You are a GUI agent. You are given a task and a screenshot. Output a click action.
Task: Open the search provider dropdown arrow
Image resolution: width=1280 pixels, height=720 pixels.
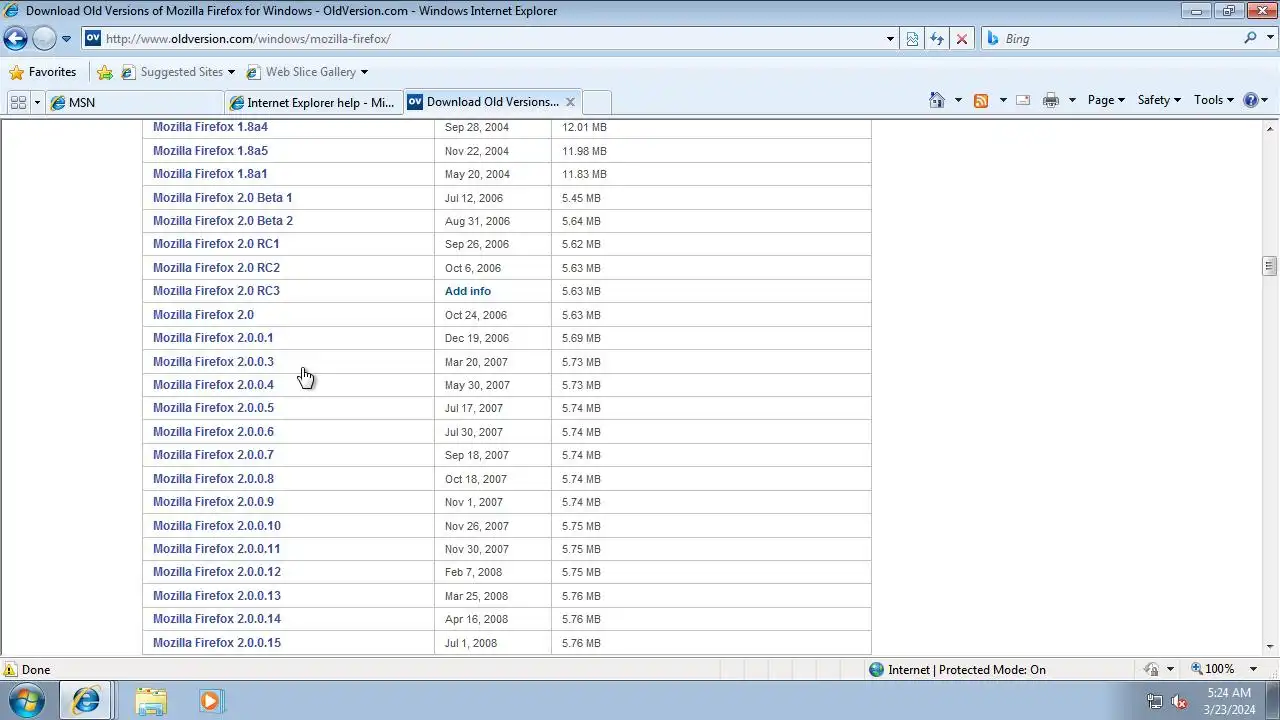(1269, 39)
